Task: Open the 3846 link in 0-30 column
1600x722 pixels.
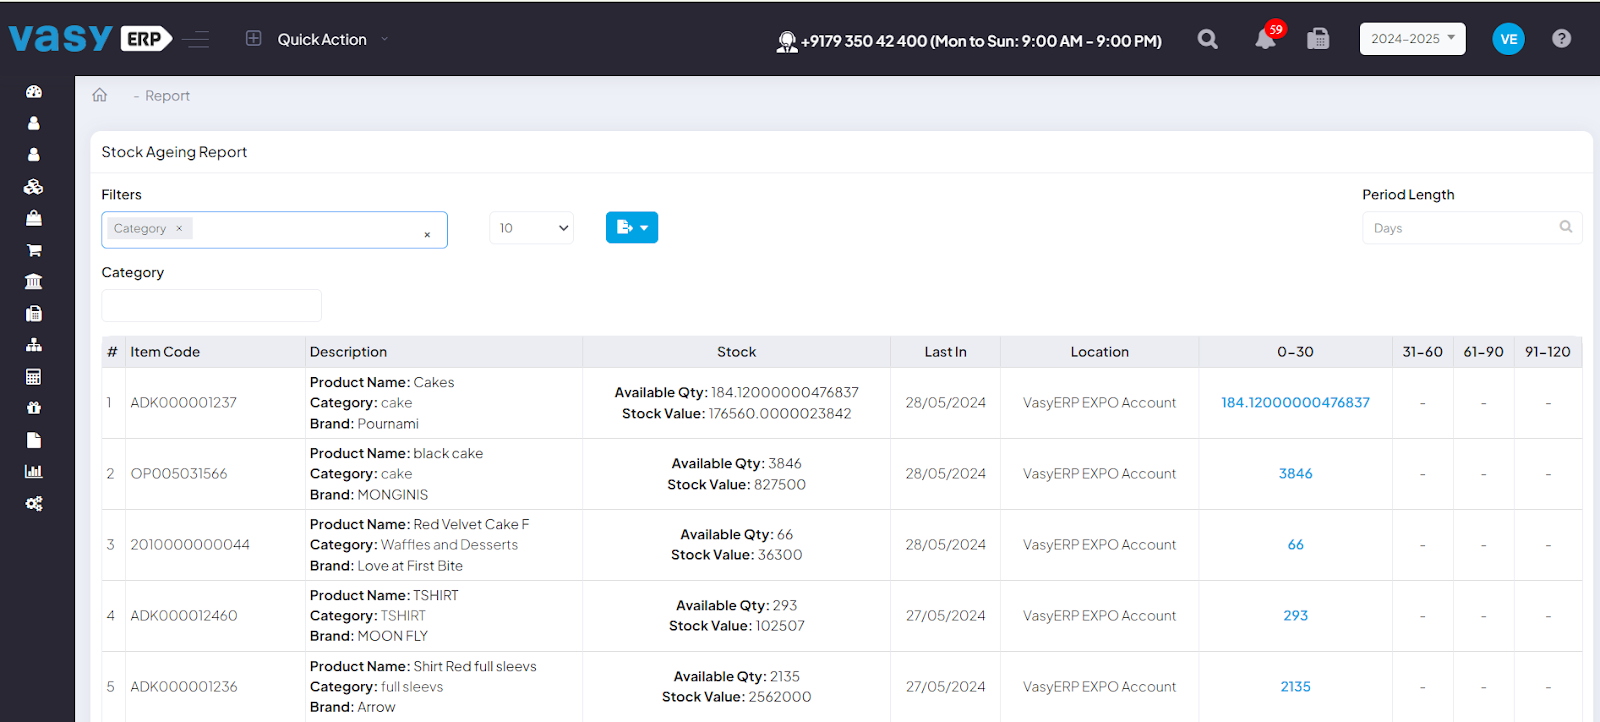Action: 1295,473
